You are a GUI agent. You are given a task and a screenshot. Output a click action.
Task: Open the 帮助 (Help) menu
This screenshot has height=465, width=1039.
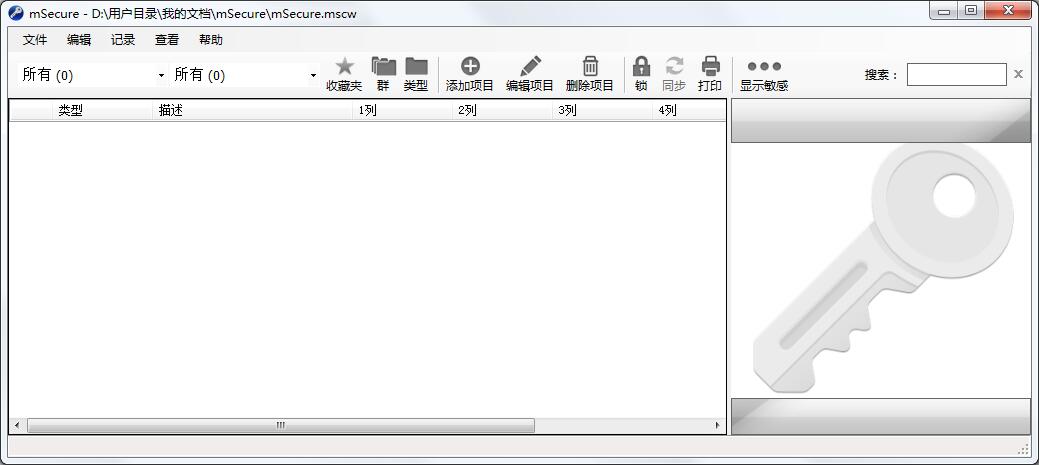(211, 40)
